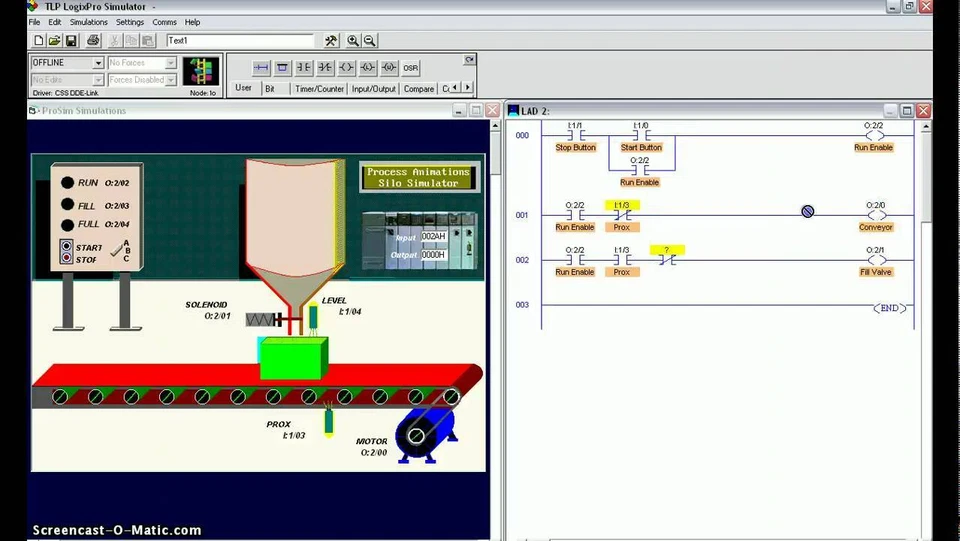Toggle the A B C selector switch

point(119,250)
